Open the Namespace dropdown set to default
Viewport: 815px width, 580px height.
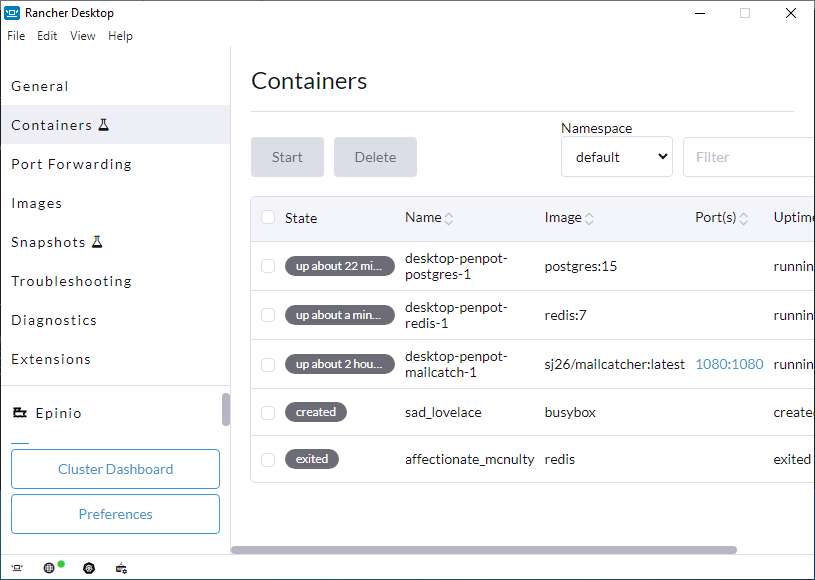pyautogui.click(x=617, y=157)
